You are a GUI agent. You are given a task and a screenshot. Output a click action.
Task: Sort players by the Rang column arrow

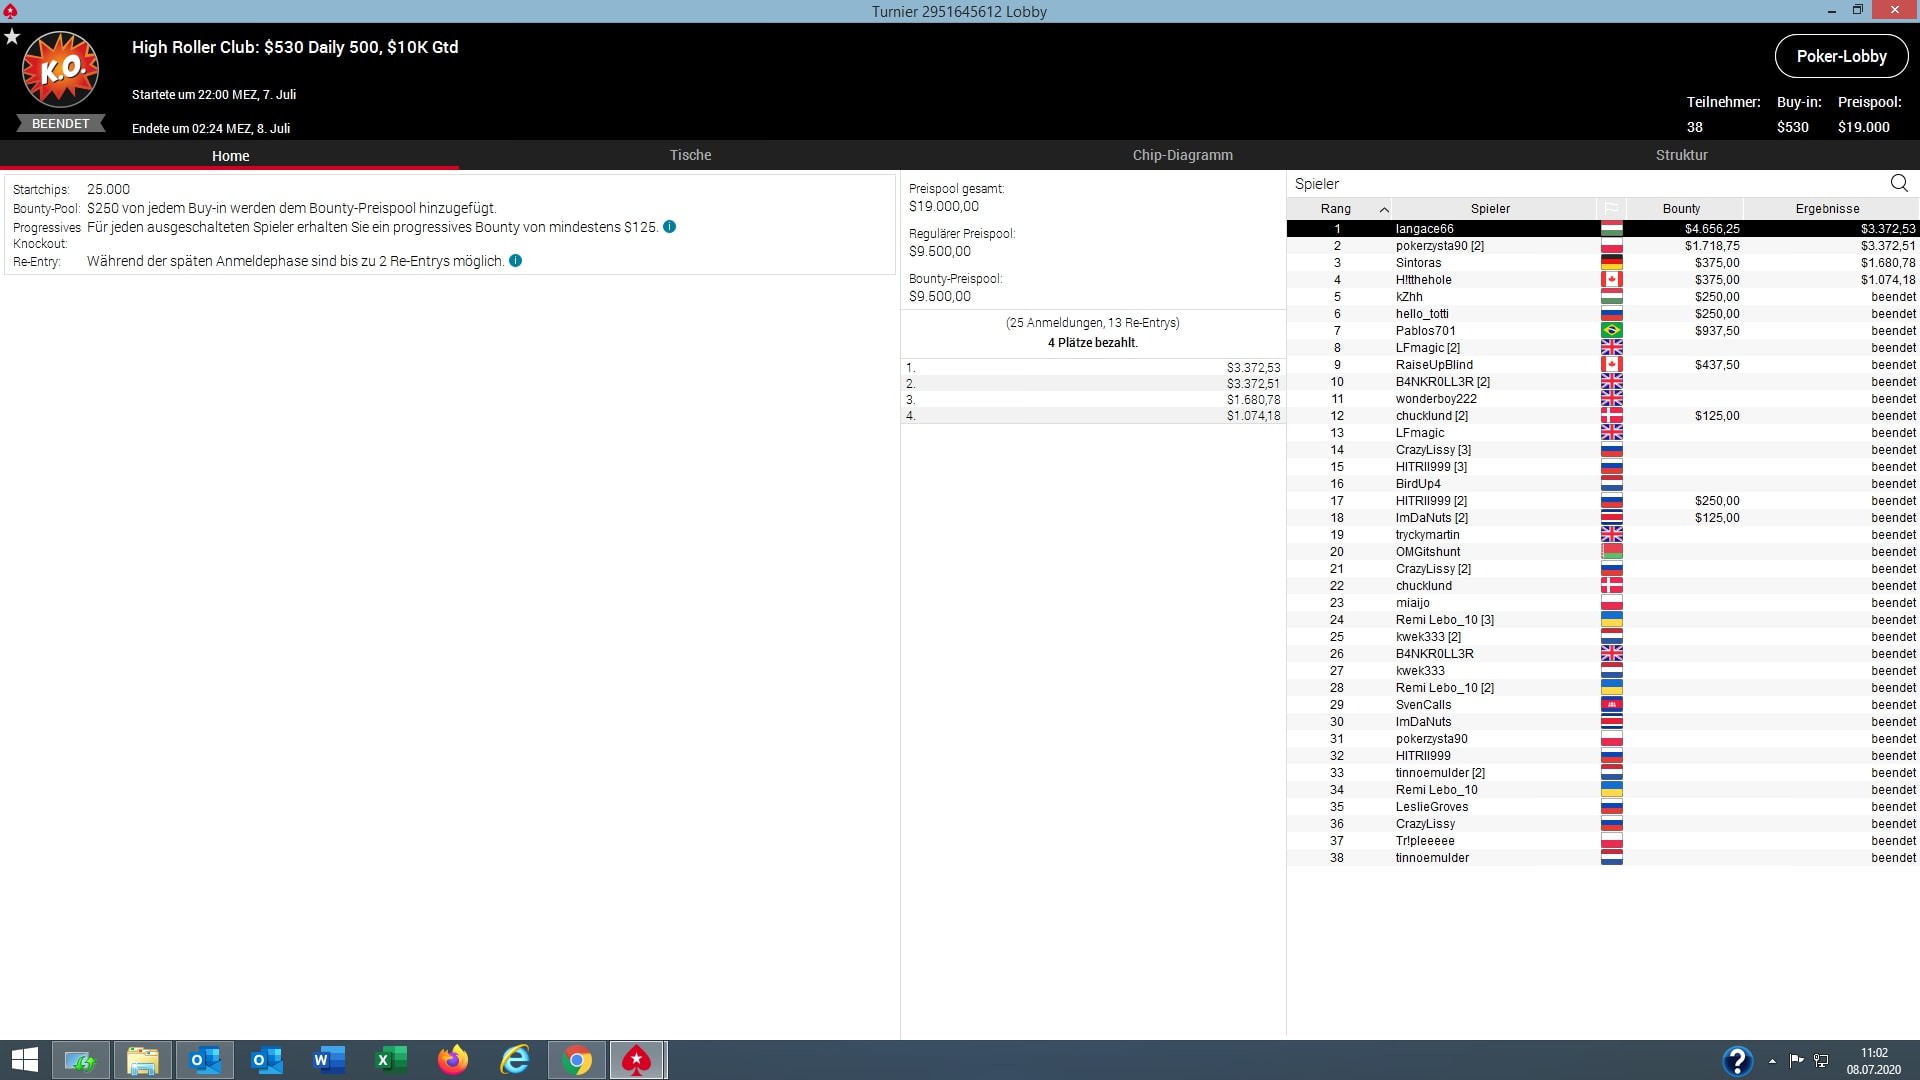[x=1384, y=209]
